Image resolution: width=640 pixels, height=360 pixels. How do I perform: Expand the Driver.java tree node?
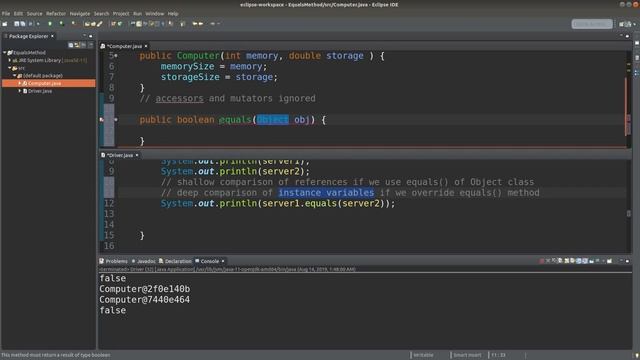tap(19, 91)
